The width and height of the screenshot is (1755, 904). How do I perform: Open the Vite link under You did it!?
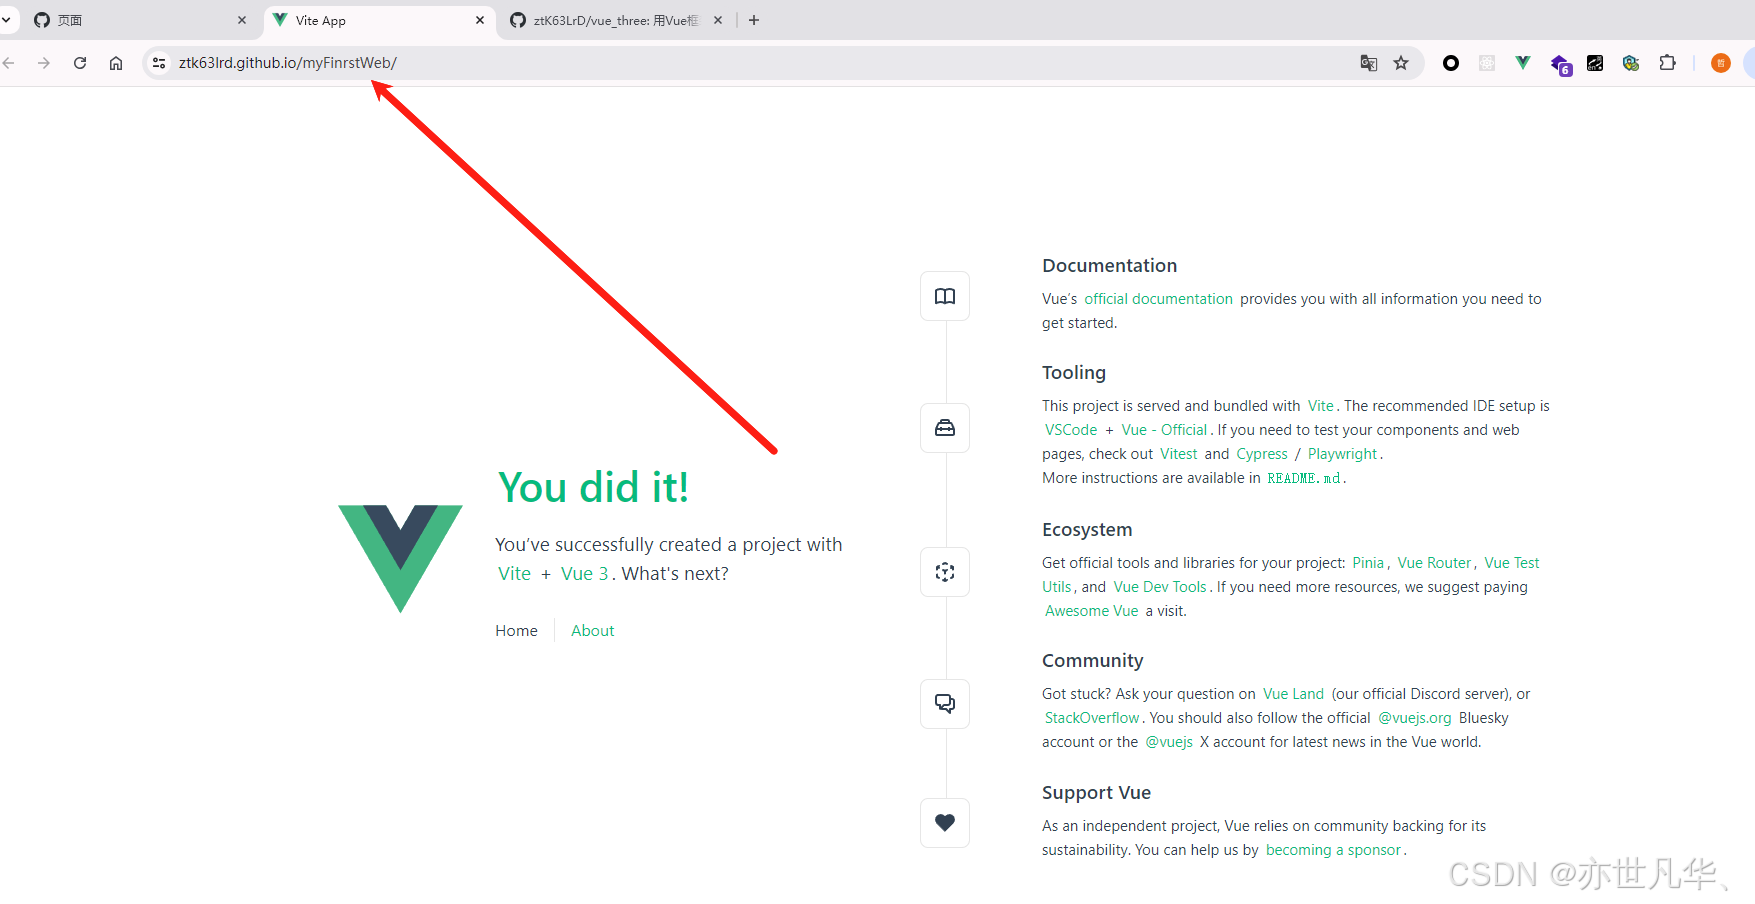coord(515,574)
